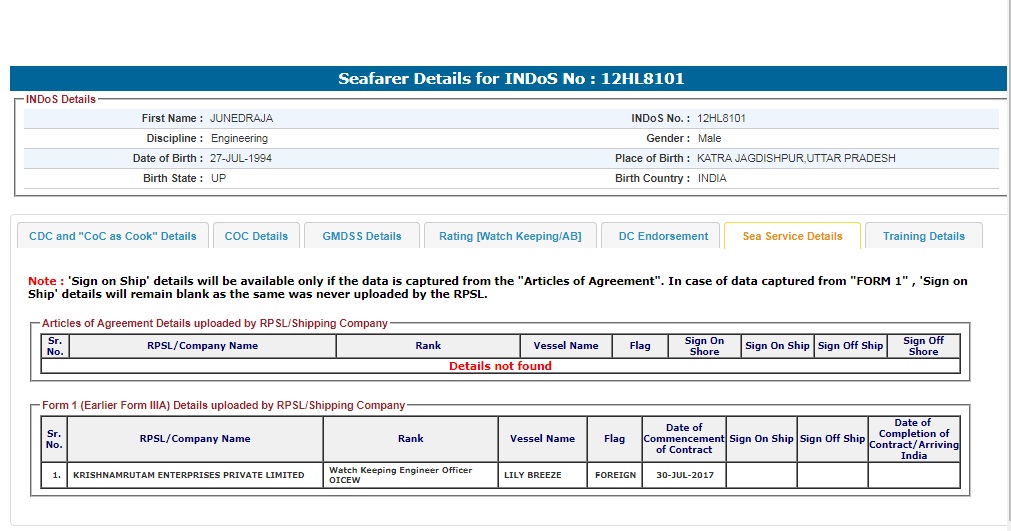Image resolution: width=1011 pixels, height=531 pixels.
Task: Select the GMDSS Details tab
Action: coord(361,236)
